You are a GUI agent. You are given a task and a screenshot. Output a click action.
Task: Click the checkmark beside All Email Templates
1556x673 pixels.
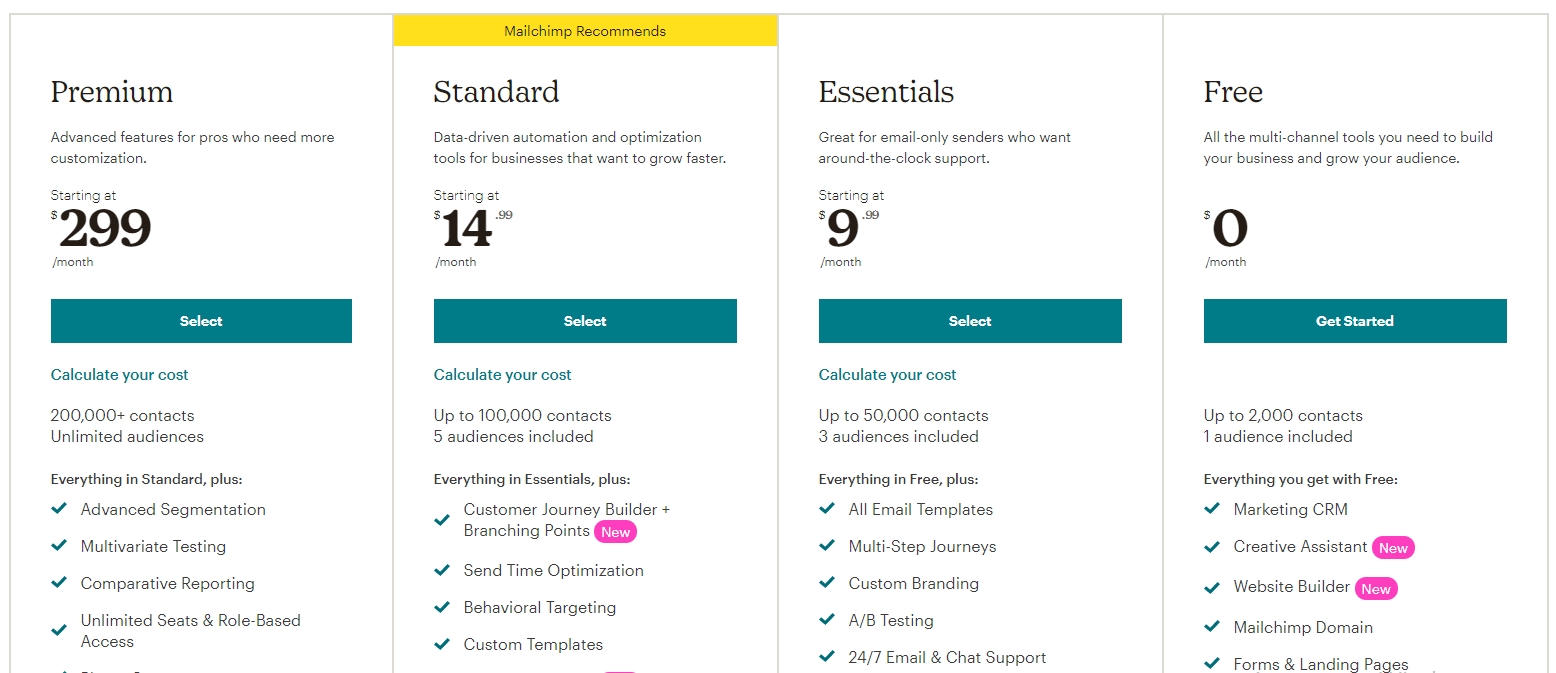(x=827, y=508)
